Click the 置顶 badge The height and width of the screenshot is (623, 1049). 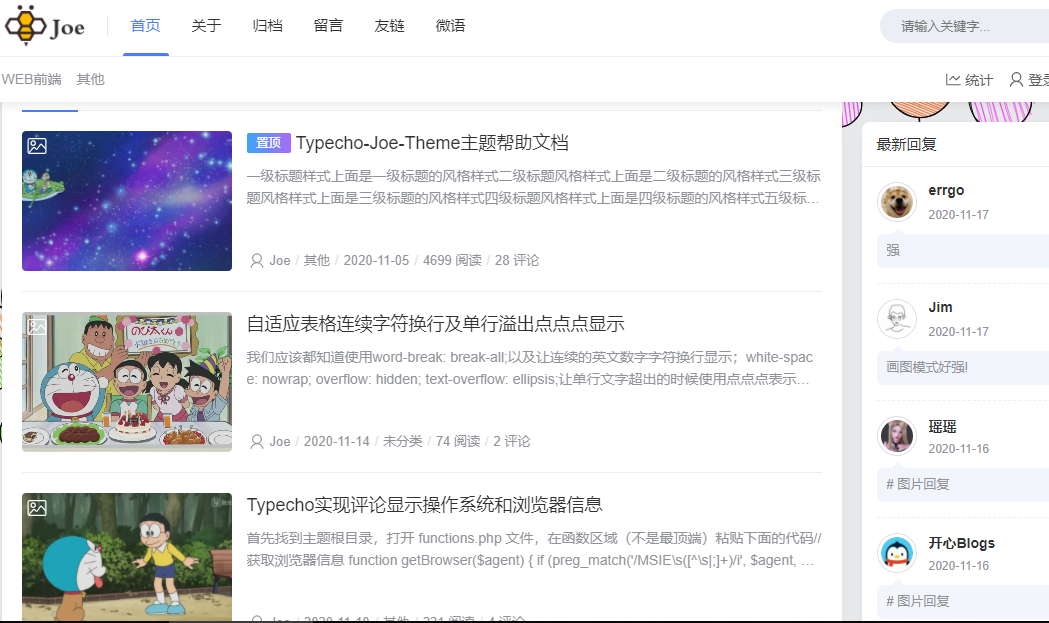[267, 143]
